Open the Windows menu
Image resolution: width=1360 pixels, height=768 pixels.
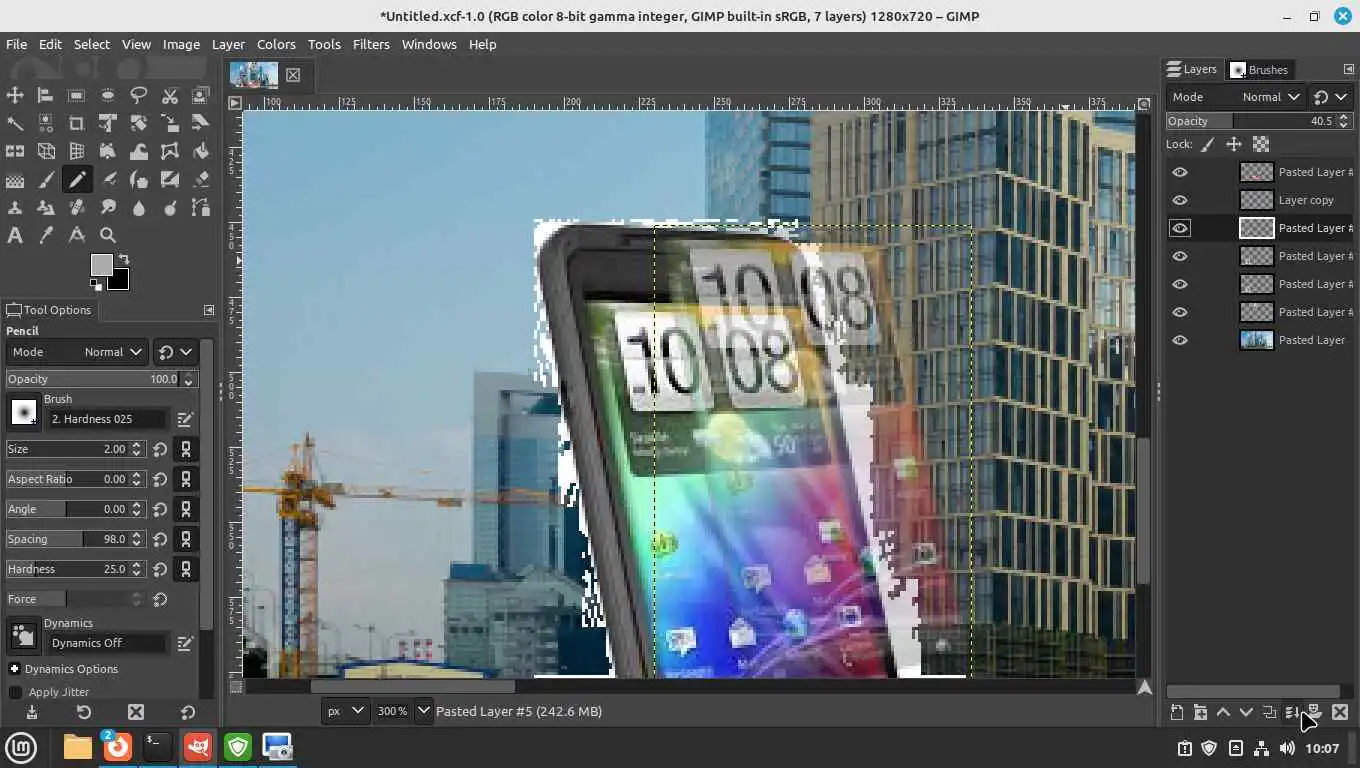[429, 44]
